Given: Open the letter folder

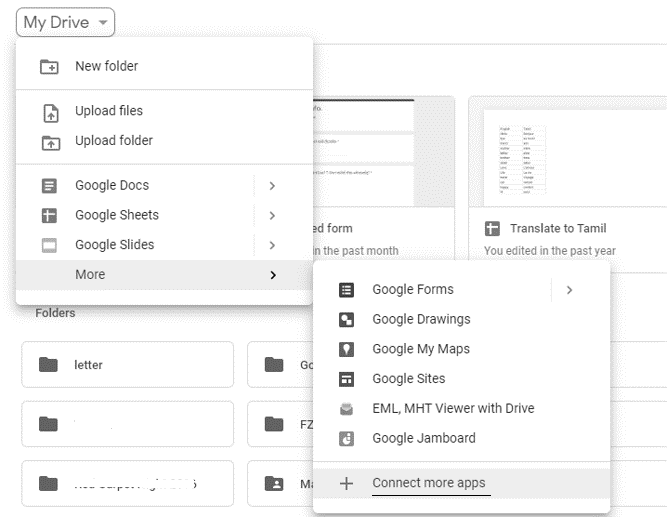Looking at the screenshot, I should (x=128, y=365).
